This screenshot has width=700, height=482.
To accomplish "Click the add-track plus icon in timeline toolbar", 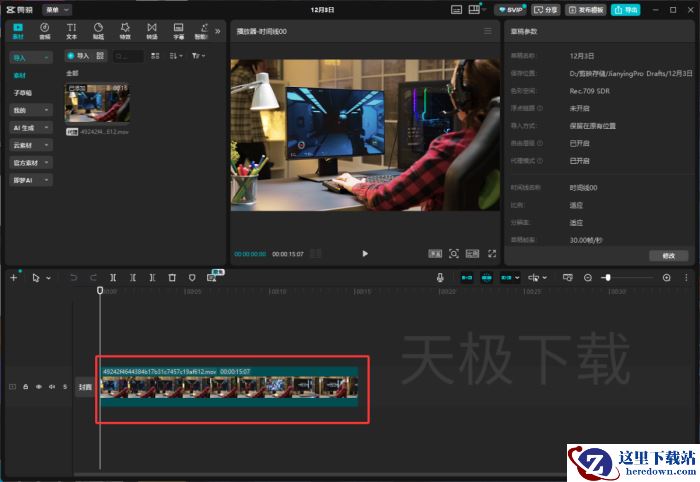I will click(13, 278).
